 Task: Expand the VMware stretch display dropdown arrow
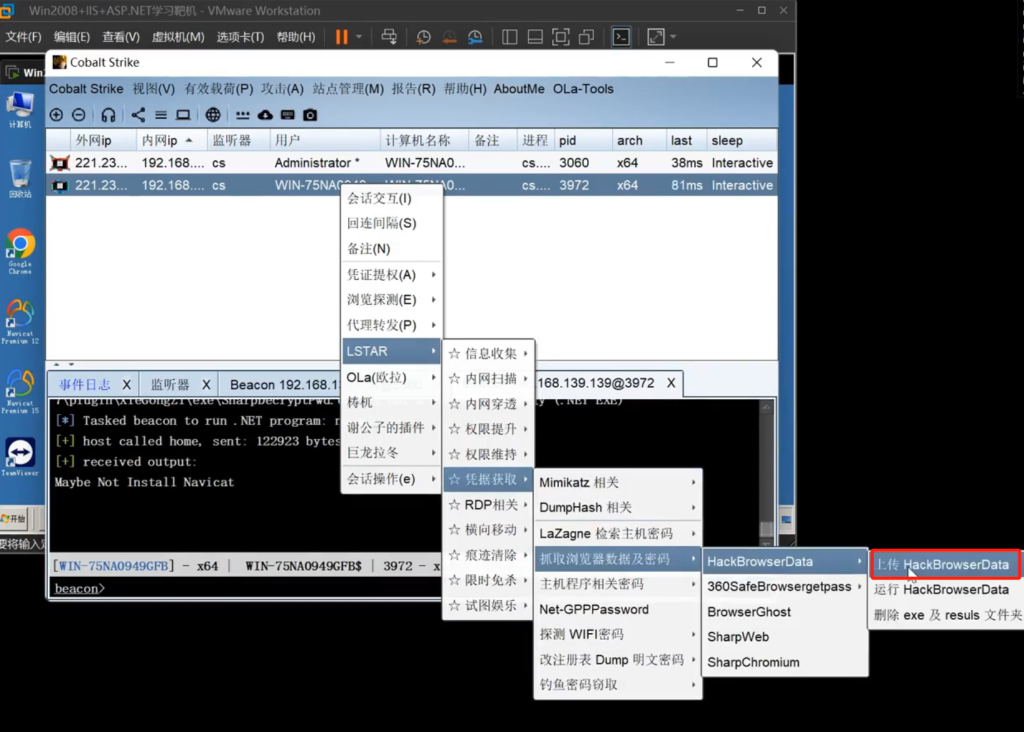pyautogui.click(x=673, y=37)
